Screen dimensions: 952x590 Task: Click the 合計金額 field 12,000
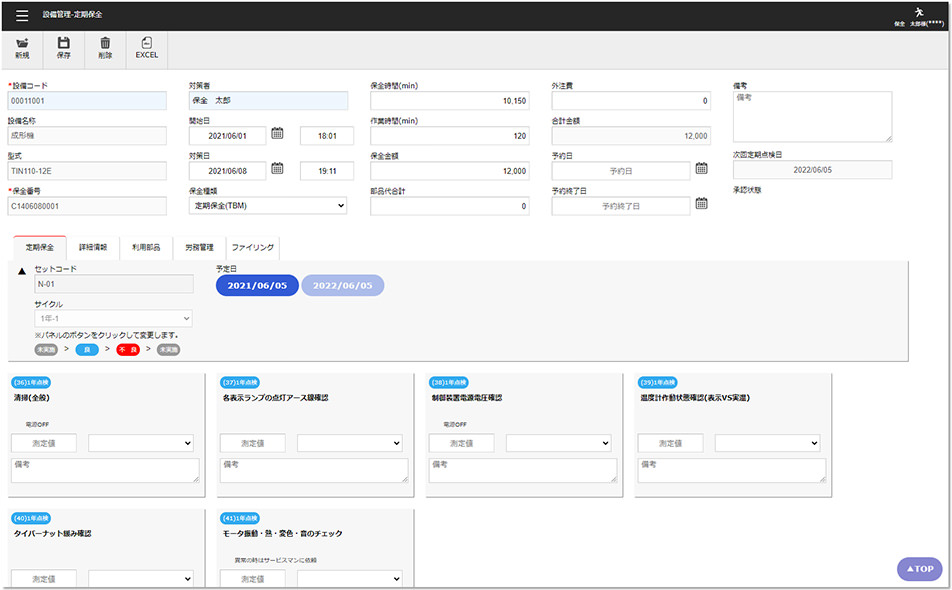(631, 136)
